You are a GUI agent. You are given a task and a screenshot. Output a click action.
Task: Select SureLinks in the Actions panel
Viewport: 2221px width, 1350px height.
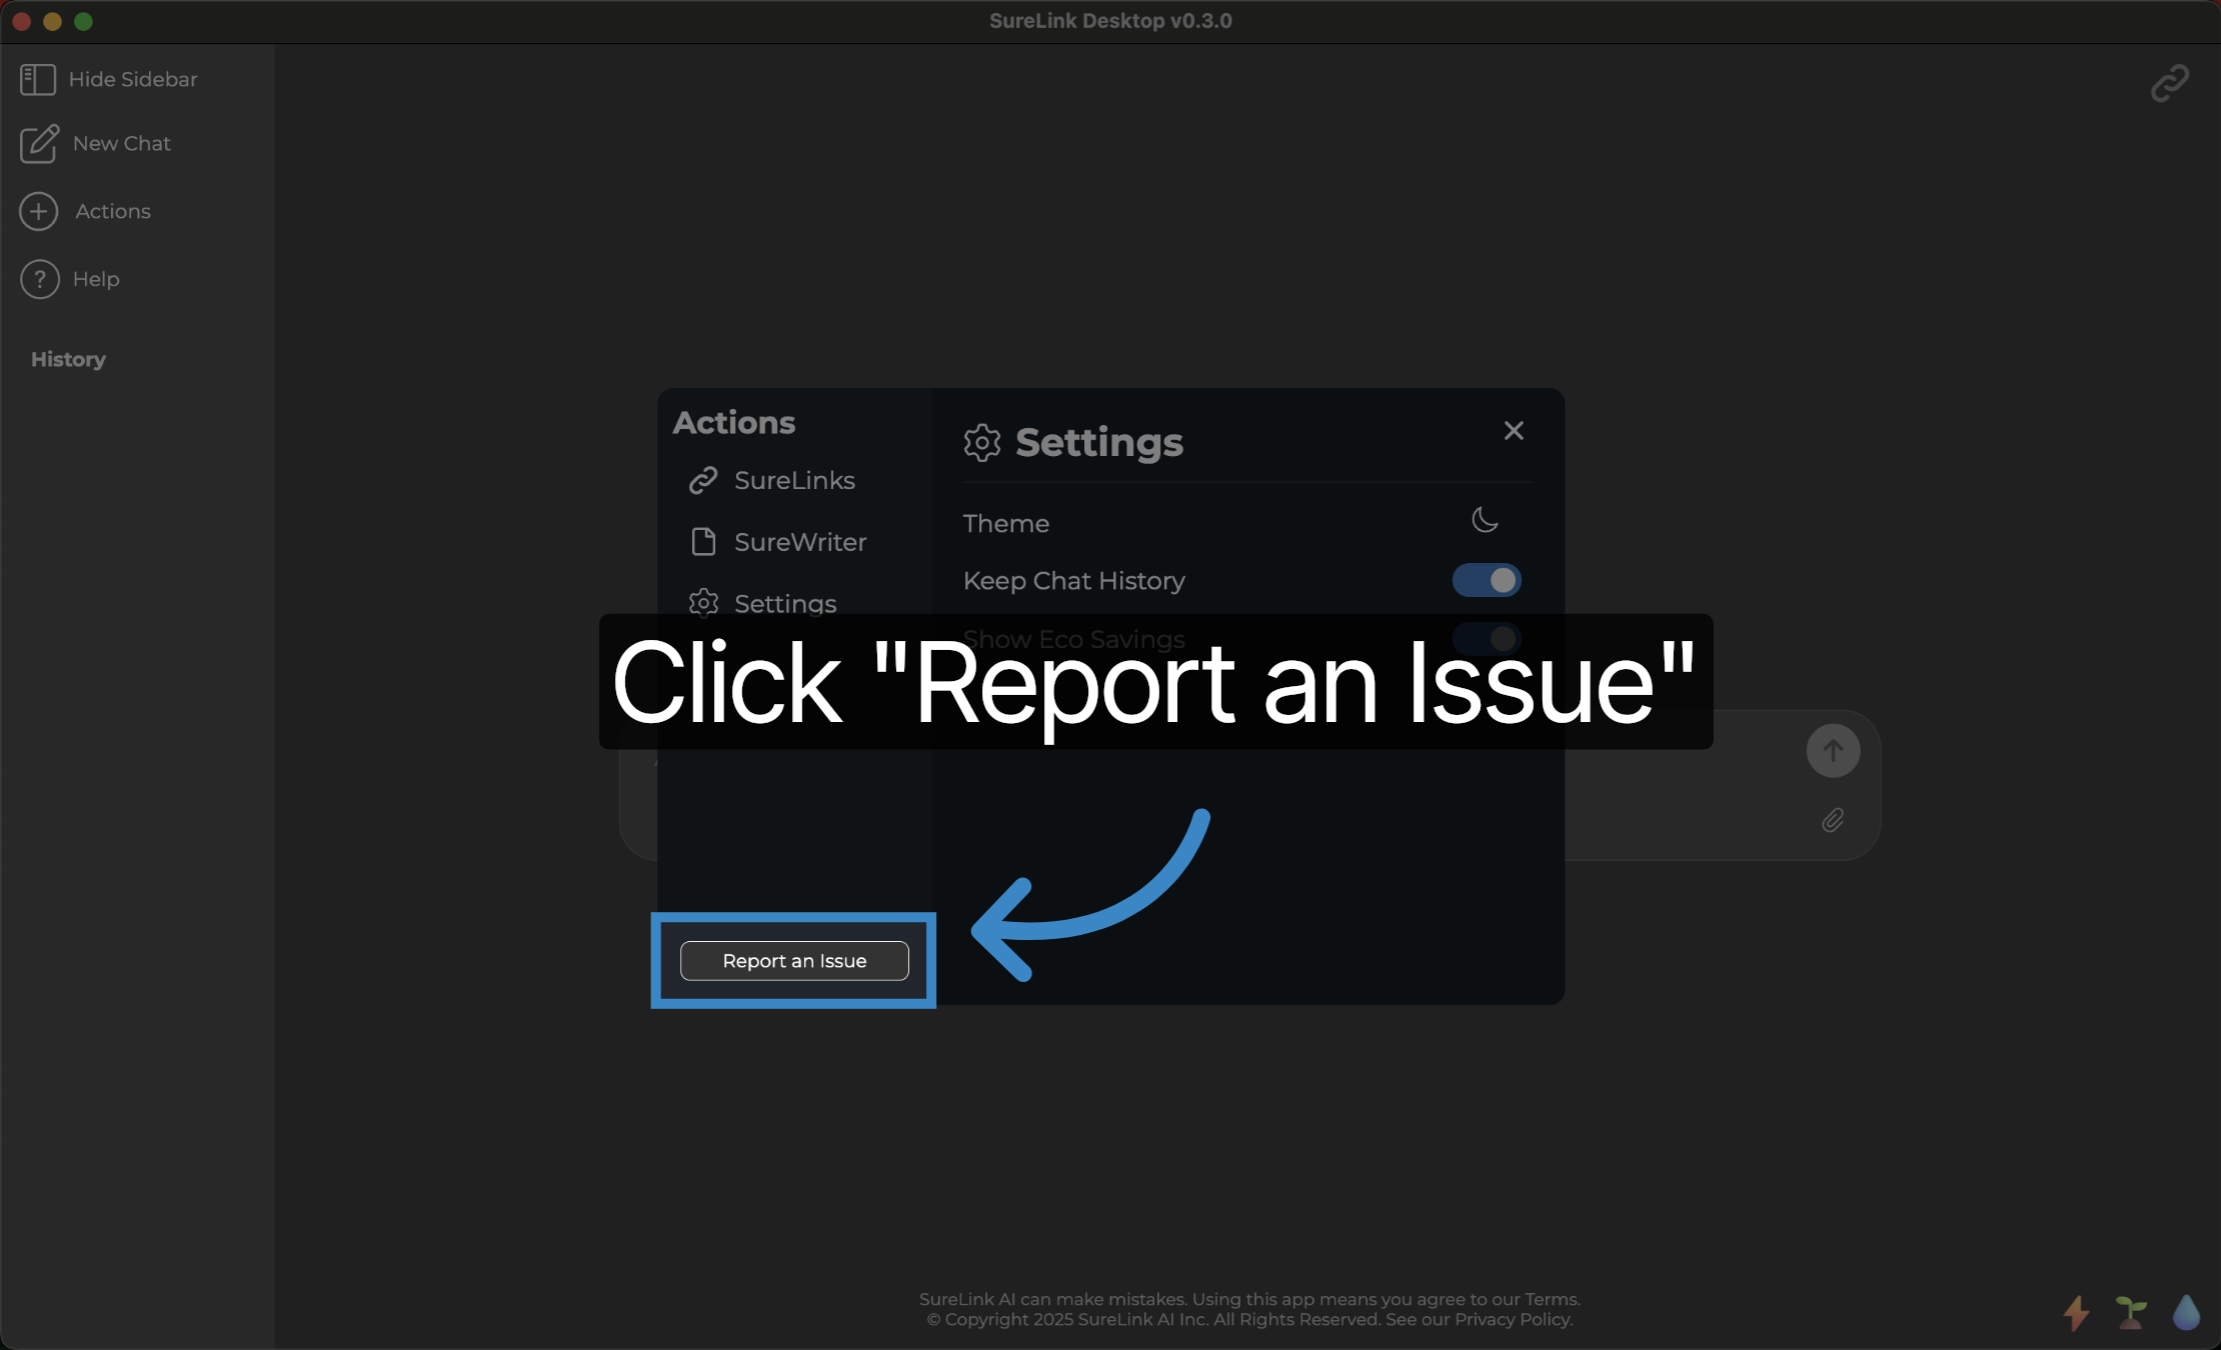pos(772,481)
